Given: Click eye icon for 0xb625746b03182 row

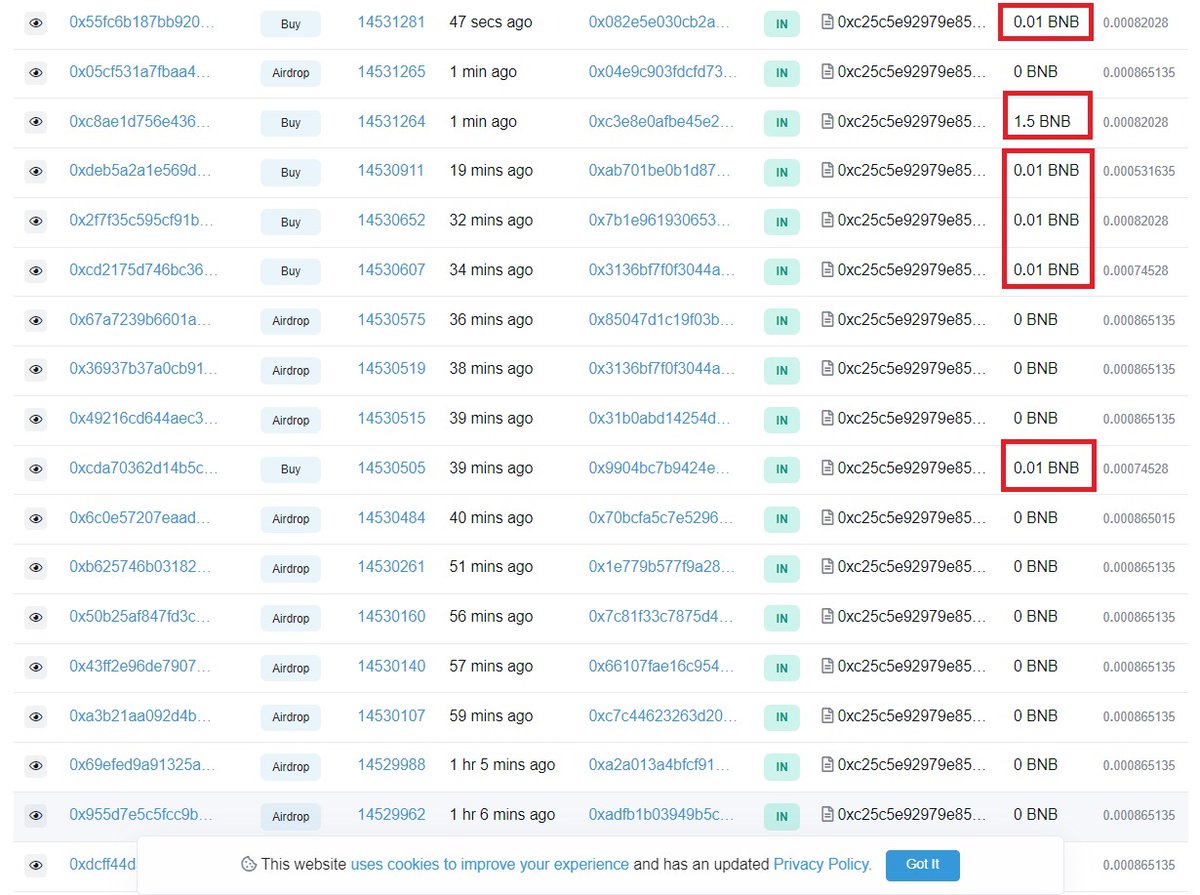Looking at the screenshot, I should pyautogui.click(x=36, y=567).
